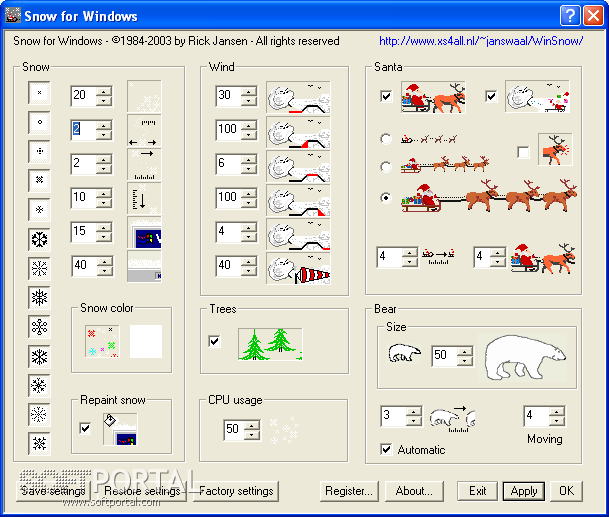The width and height of the screenshot is (609, 517).
Task: Click the snow on blue window picture beside 15
Action: pyautogui.click(x=144, y=232)
